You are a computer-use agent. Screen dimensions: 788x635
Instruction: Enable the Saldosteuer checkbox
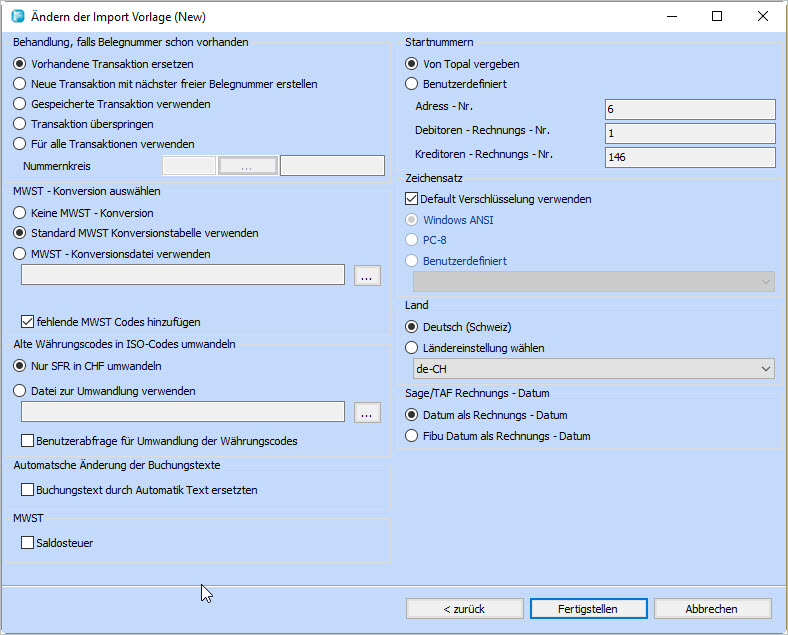pyautogui.click(x=28, y=542)
